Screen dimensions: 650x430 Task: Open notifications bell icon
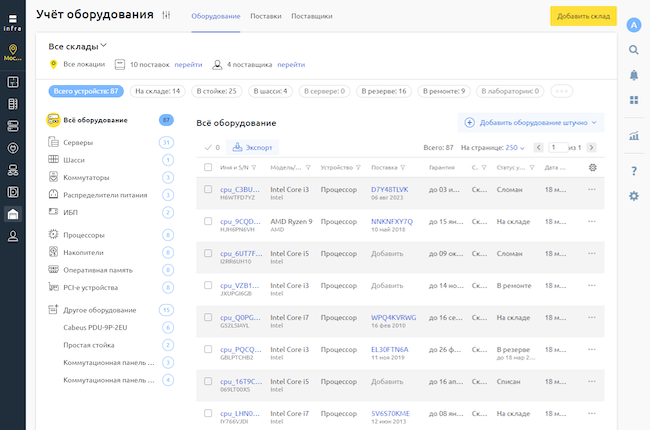pyautogui.click(x=634, y=75)
